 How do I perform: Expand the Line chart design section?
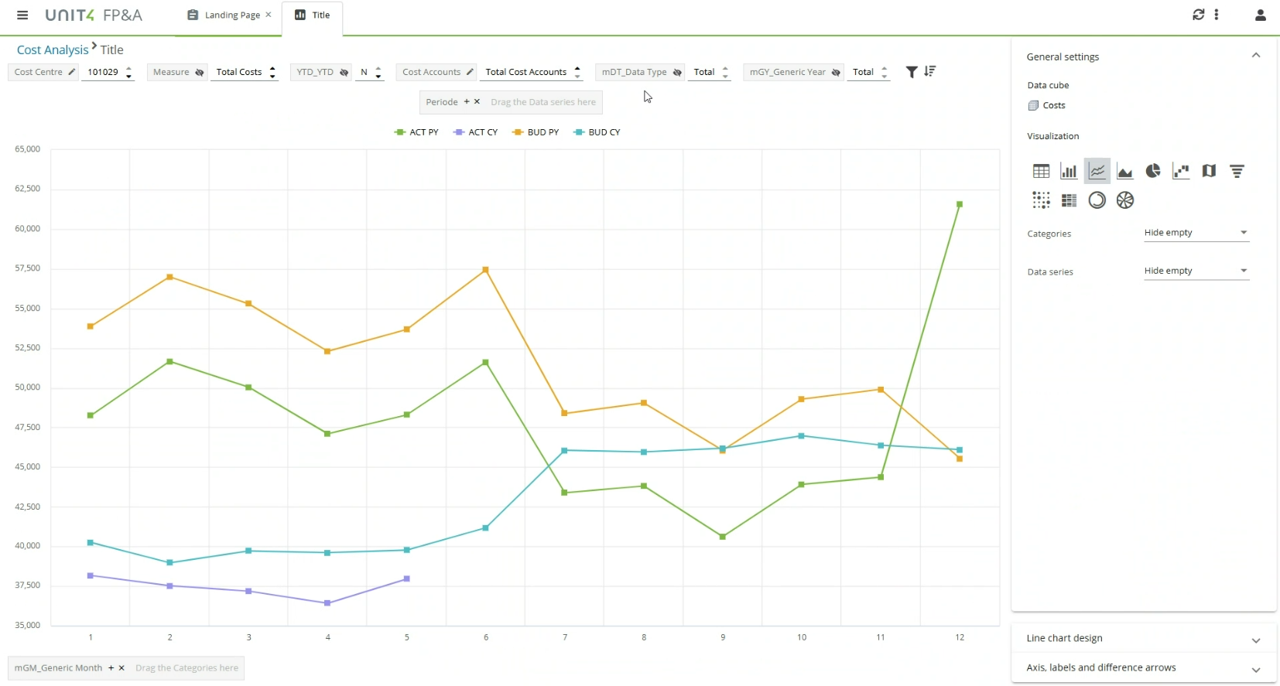tap(1143, 638)
